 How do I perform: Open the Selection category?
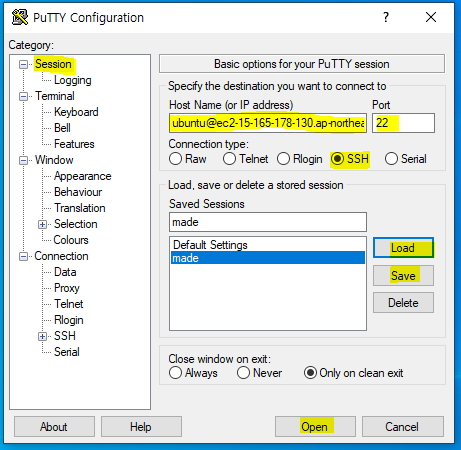click(x=76, y=224)
